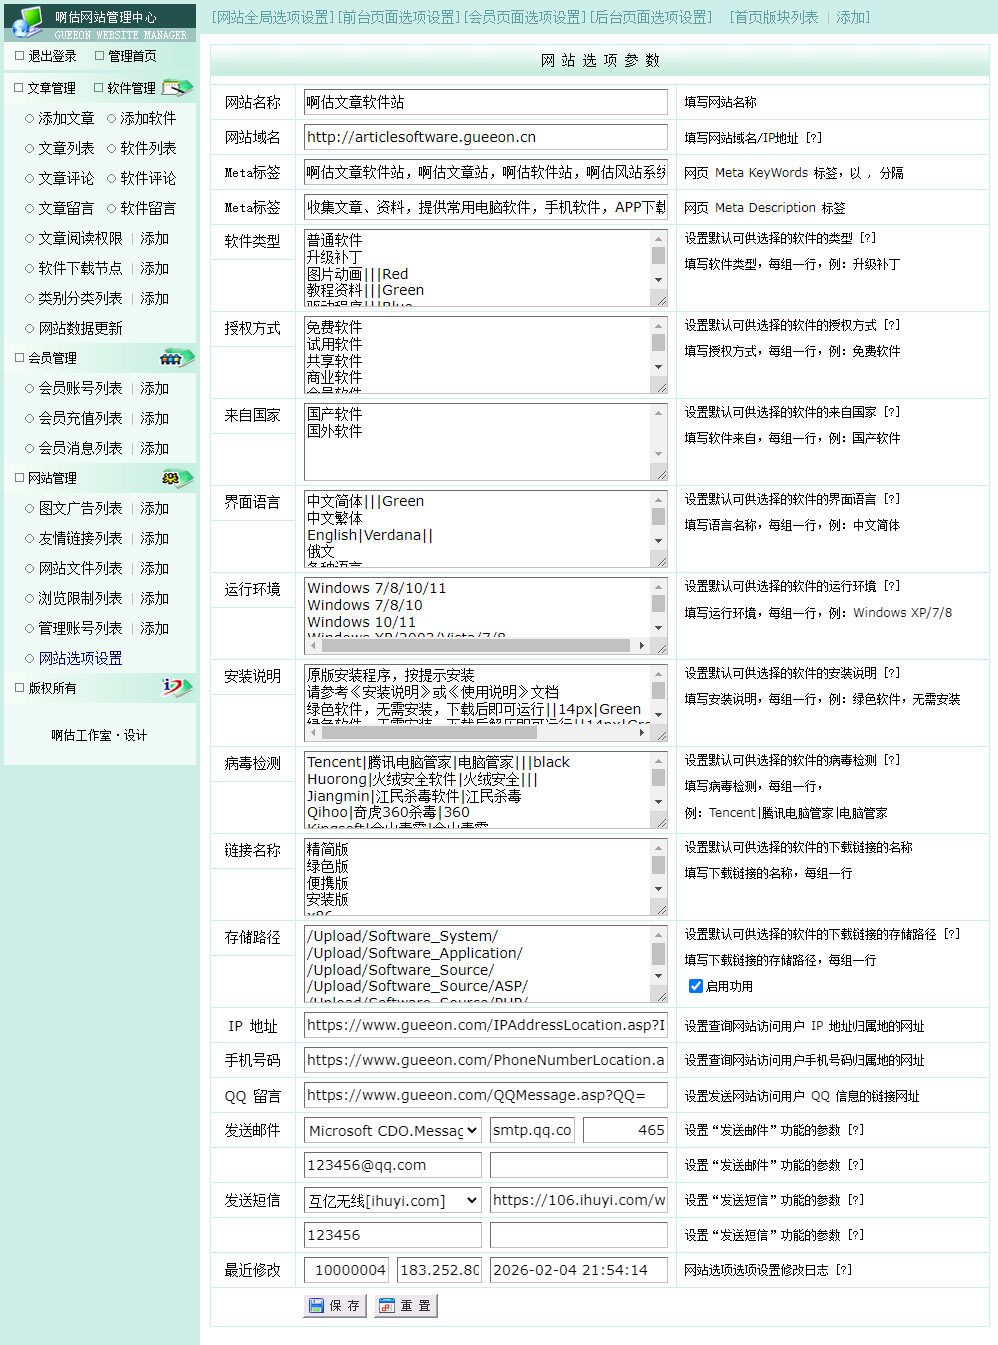Open the 会员页面选项设置 top tab
Viewport: 998px width, 1345px height.
pos(526,17)
